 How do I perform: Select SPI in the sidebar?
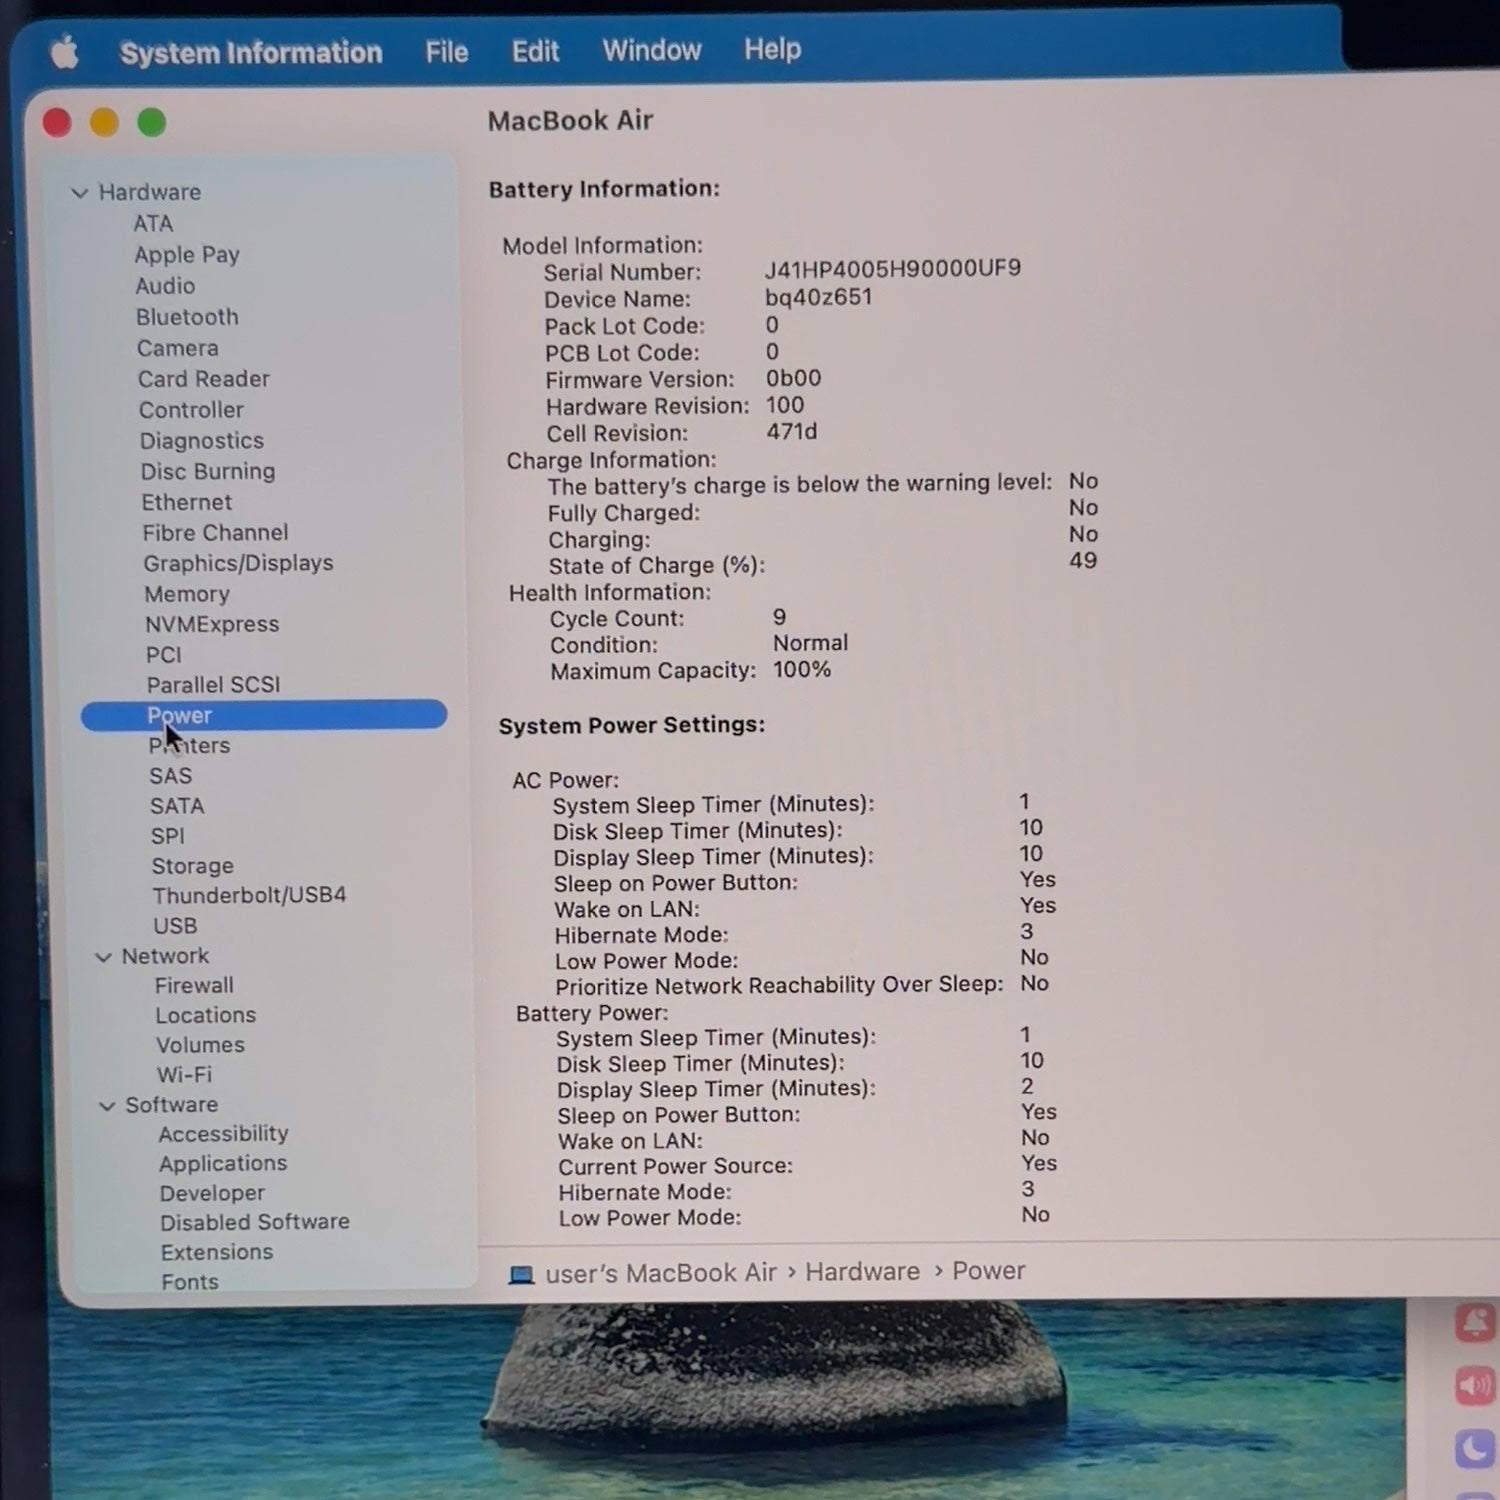tap(168, 836)
